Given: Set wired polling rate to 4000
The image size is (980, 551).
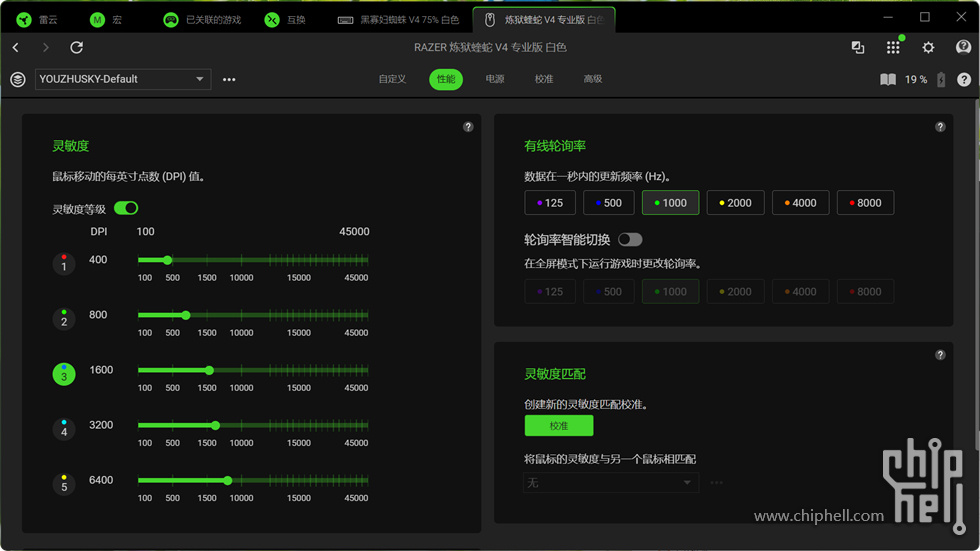Looking at the screenshot, I should [x=800, y=202].
